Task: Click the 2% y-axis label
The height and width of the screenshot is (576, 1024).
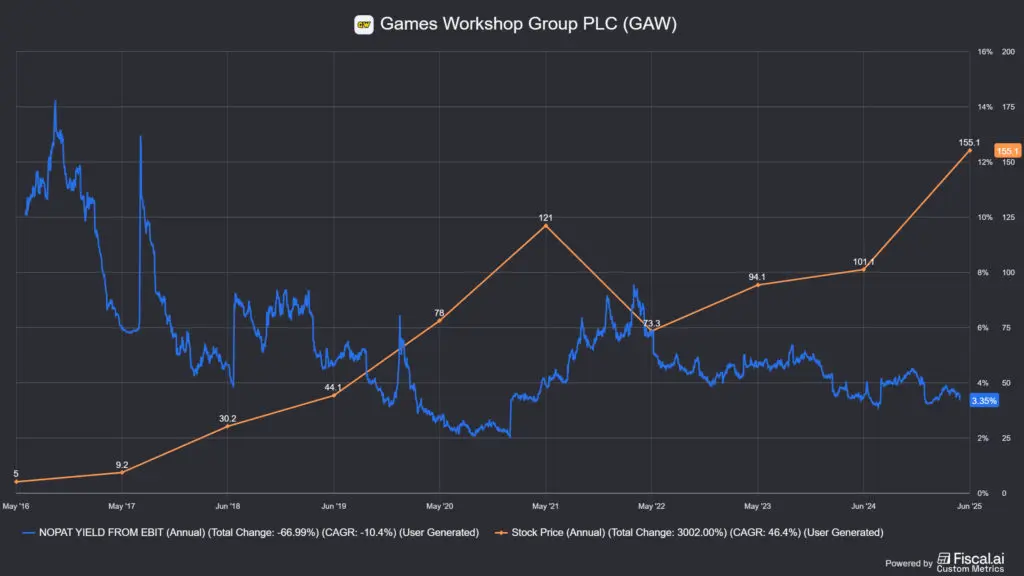Action: [983, 438]
